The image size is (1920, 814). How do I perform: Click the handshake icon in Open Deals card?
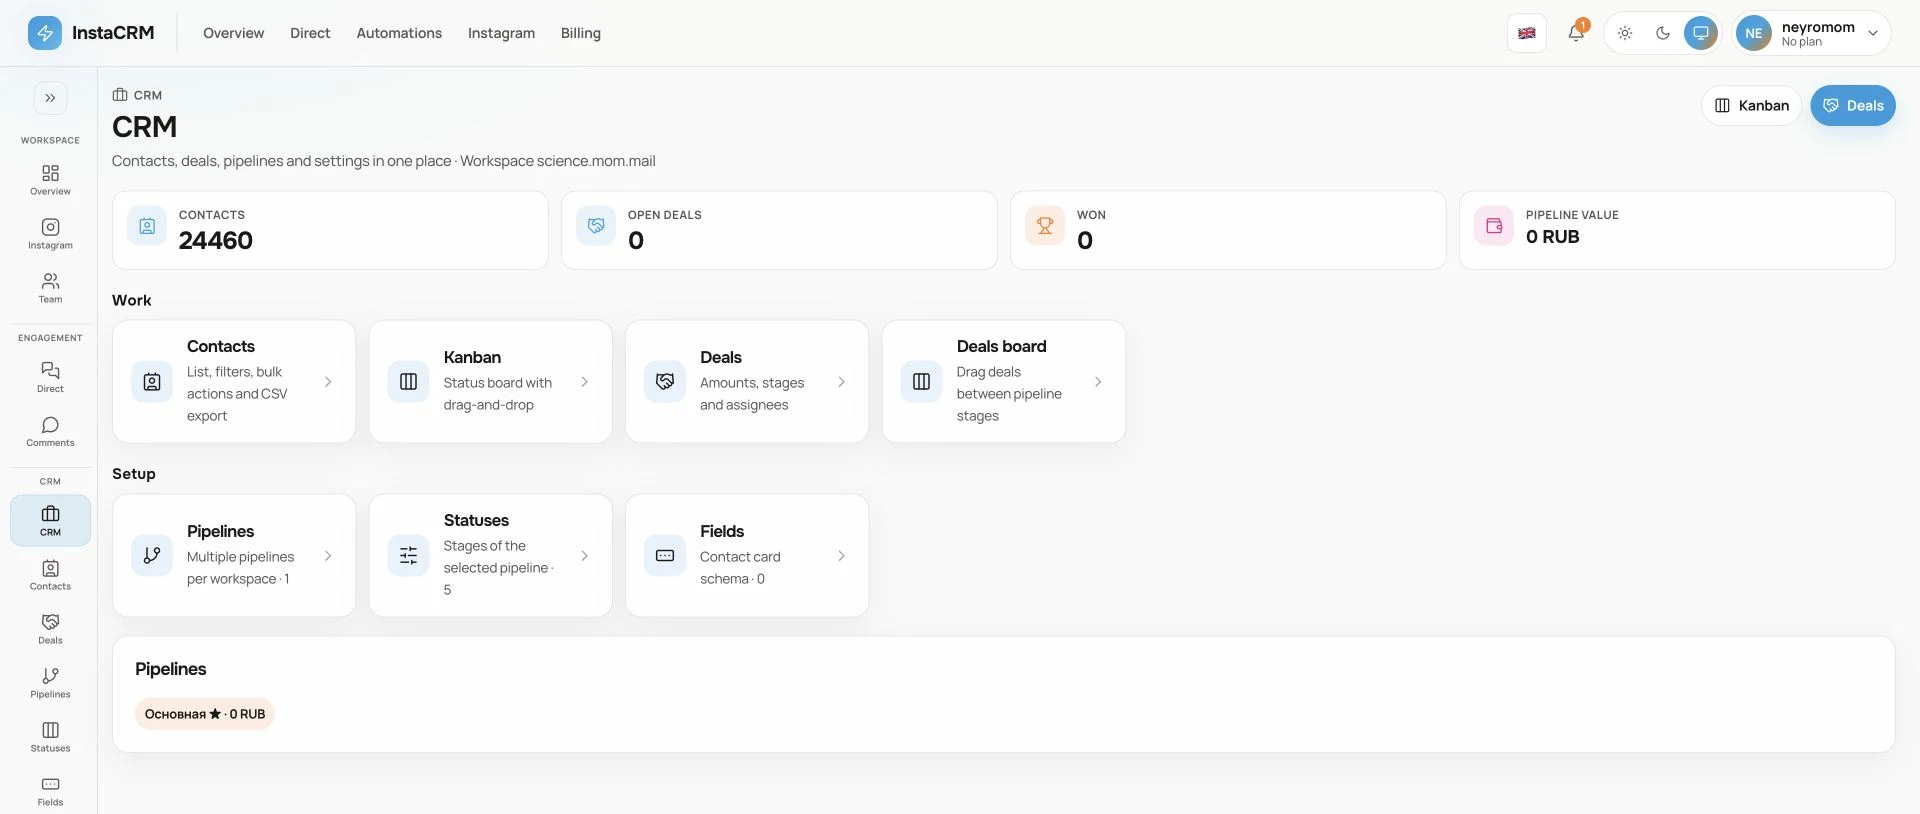click(x=596, y=226)
